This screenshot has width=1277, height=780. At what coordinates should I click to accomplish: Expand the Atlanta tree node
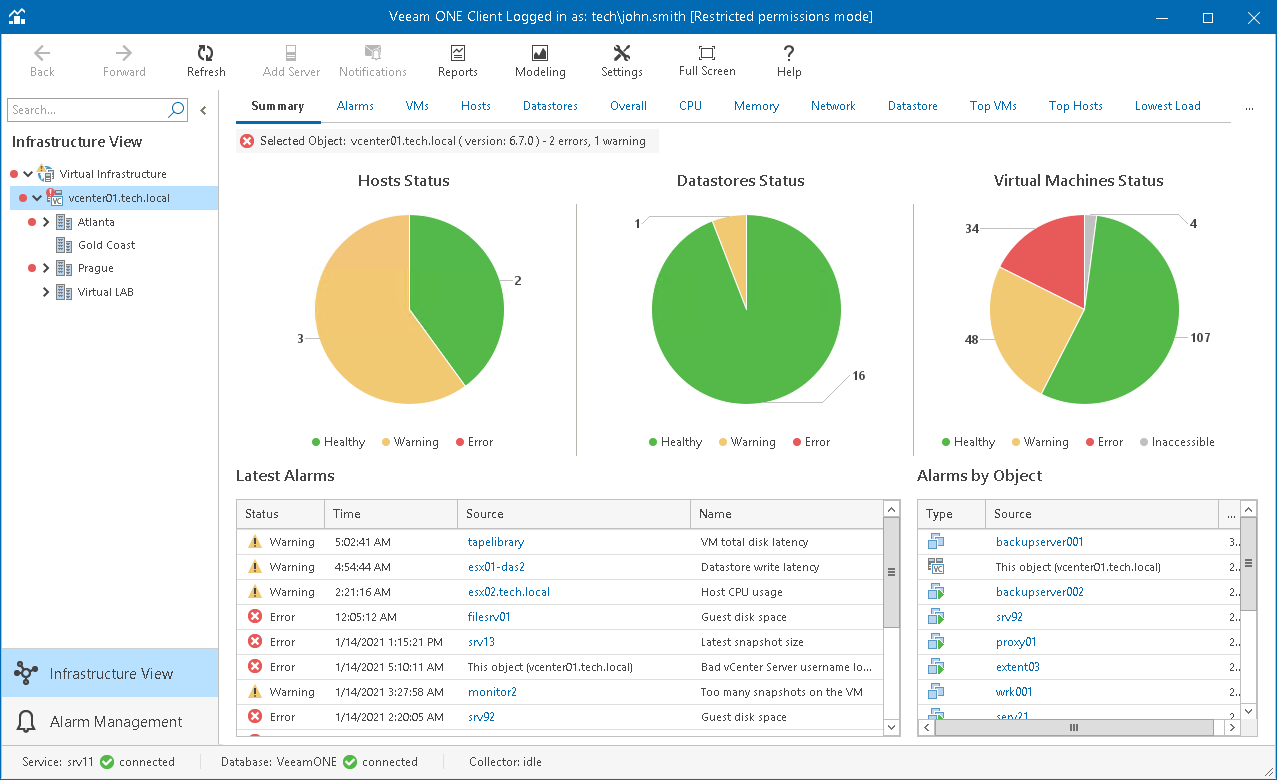46,222
